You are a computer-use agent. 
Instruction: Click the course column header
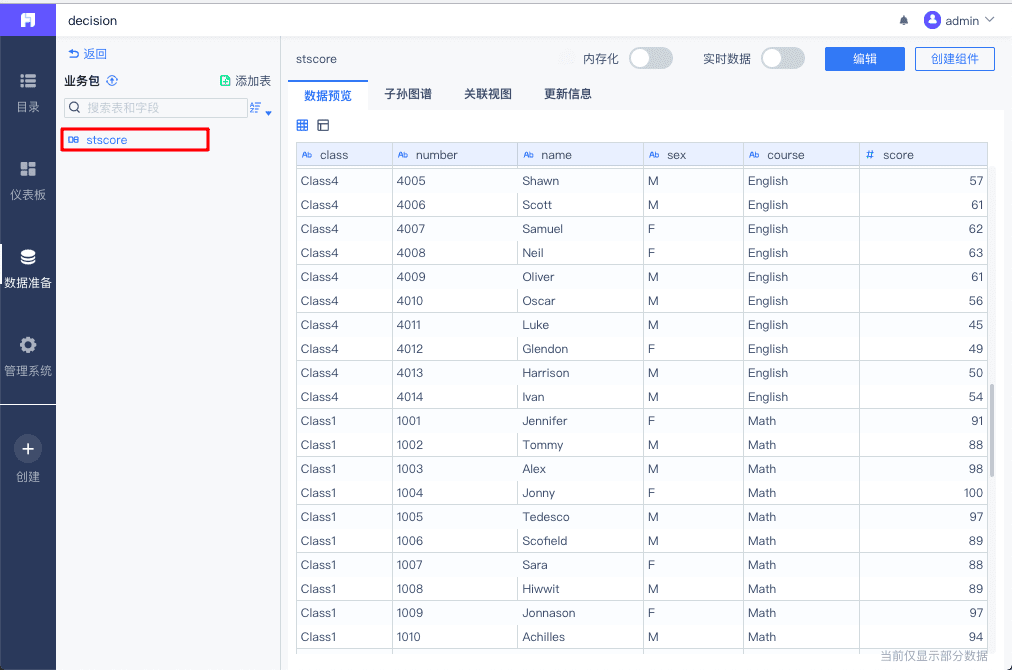(x=802, y=155)
